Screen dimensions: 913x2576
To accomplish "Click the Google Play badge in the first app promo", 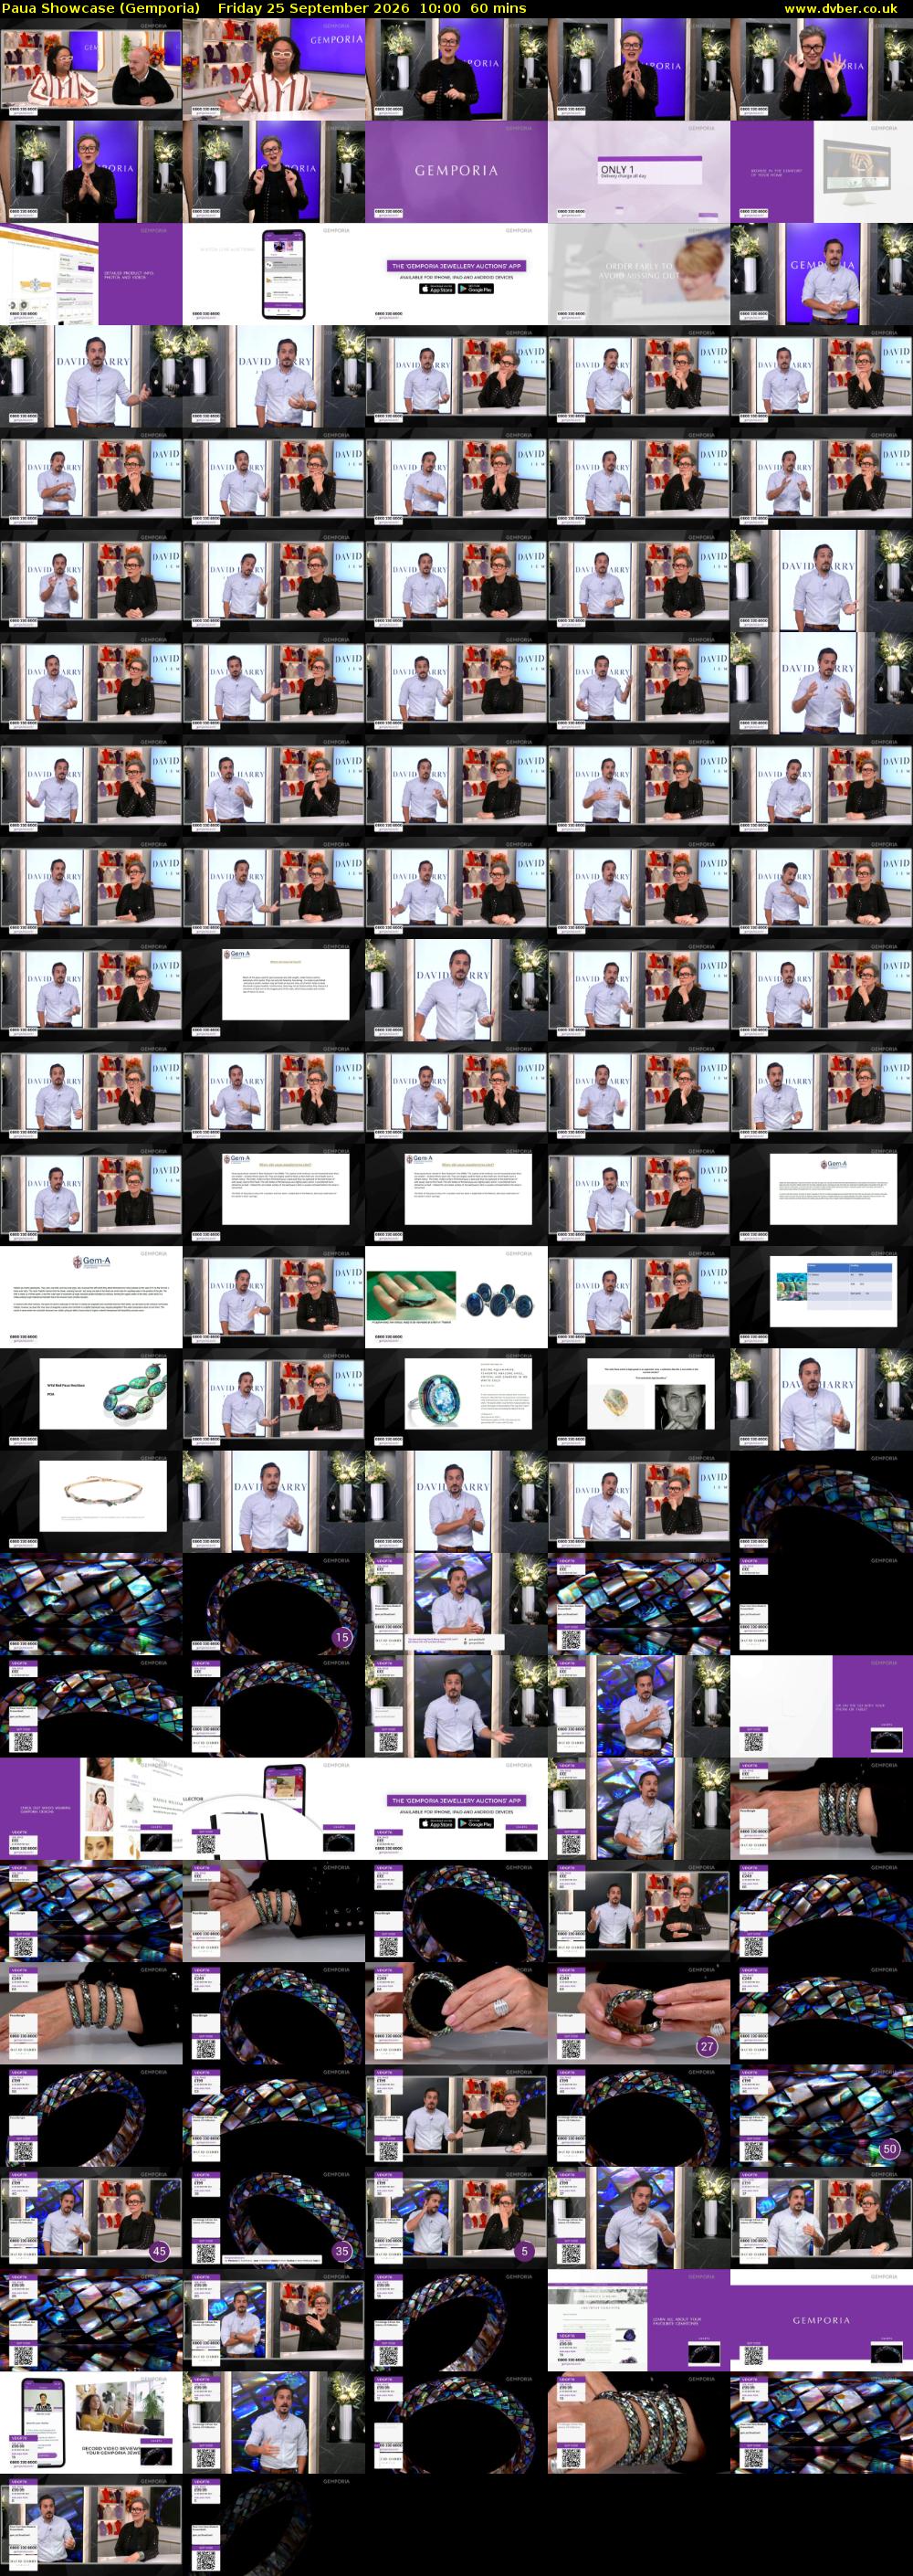I will (x=476, y=289).
